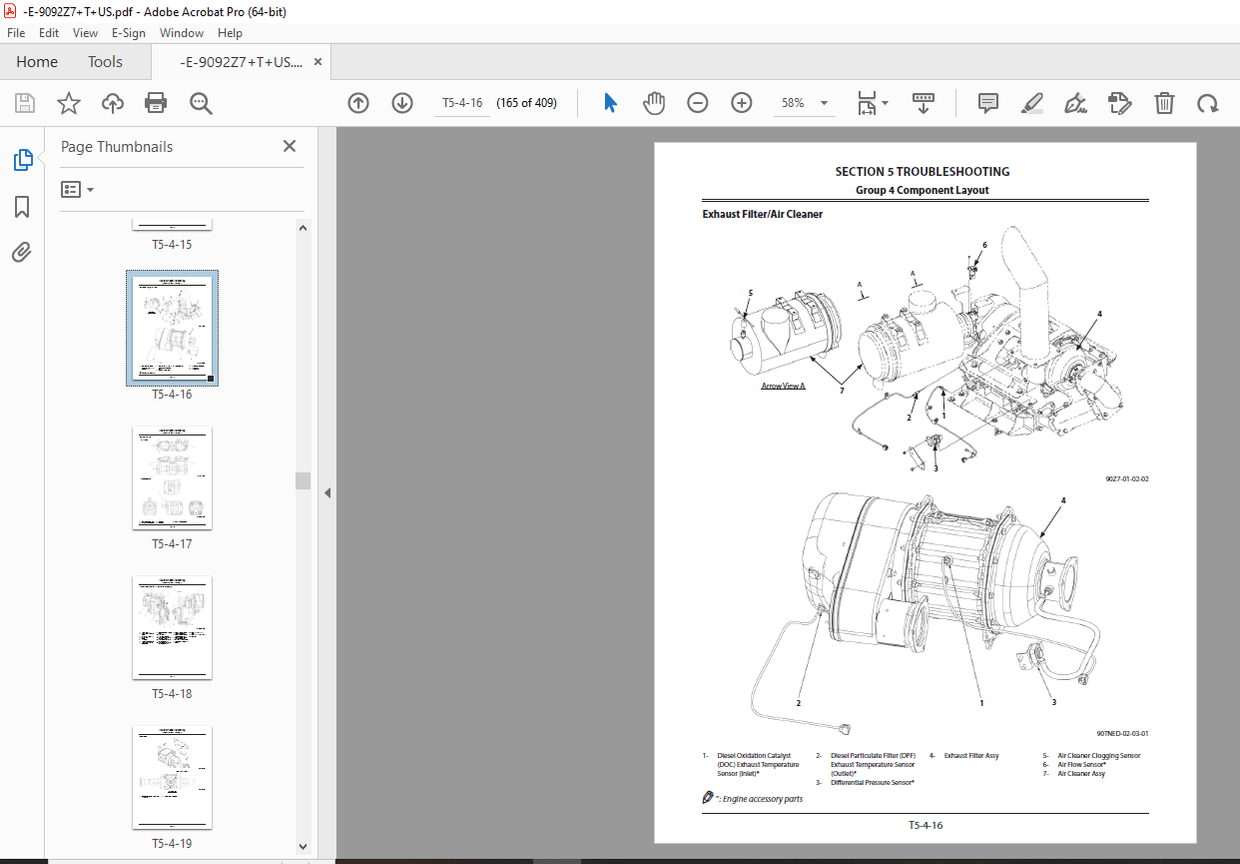Close the Page Thumbnails panel
Image resolution: width=1240 pixels, height=864 pixels.
pyautogui.click(x=289, y=146)
